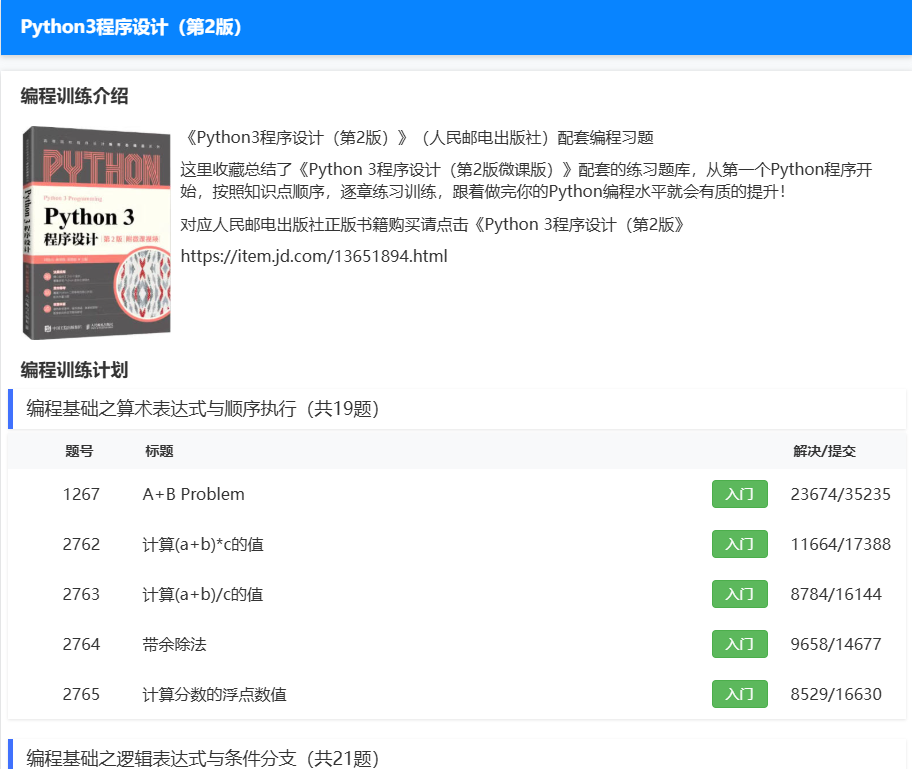Click problem number 2763

81,594
